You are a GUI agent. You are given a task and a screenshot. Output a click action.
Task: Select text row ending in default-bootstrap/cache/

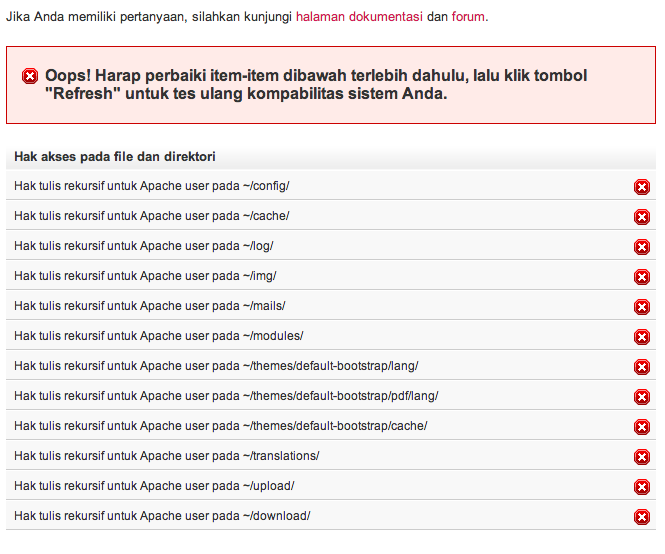pyautogui.click(x=221, y=426)
